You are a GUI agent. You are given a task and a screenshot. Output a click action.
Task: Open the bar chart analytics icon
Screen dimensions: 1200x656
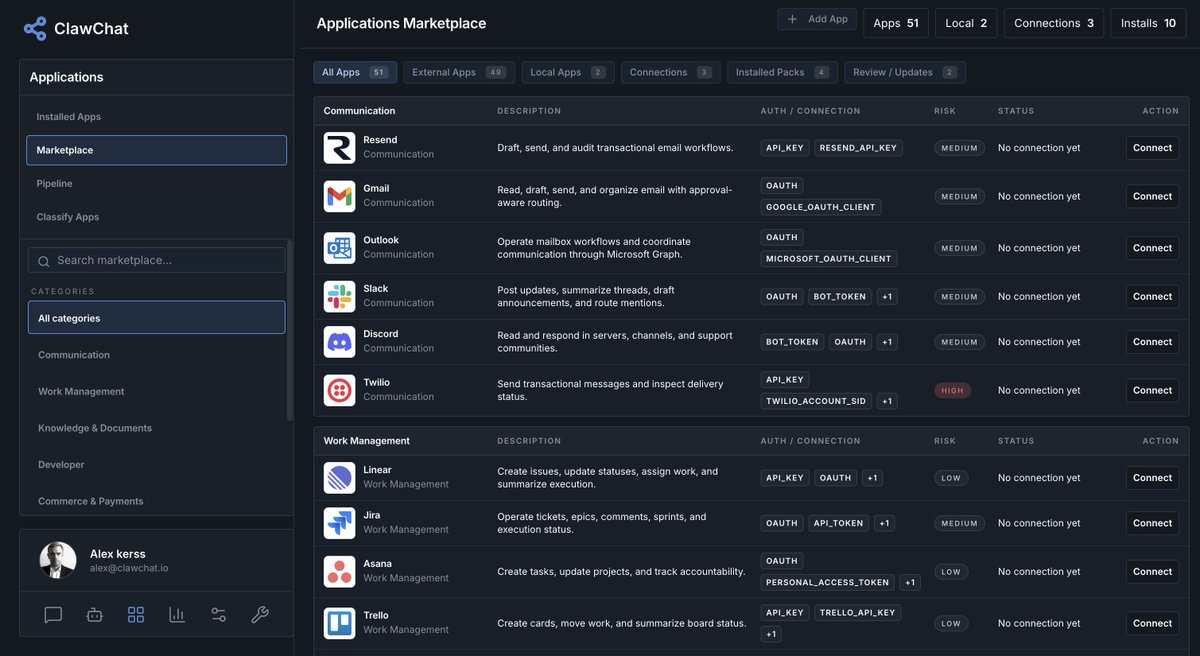(177, 615)
